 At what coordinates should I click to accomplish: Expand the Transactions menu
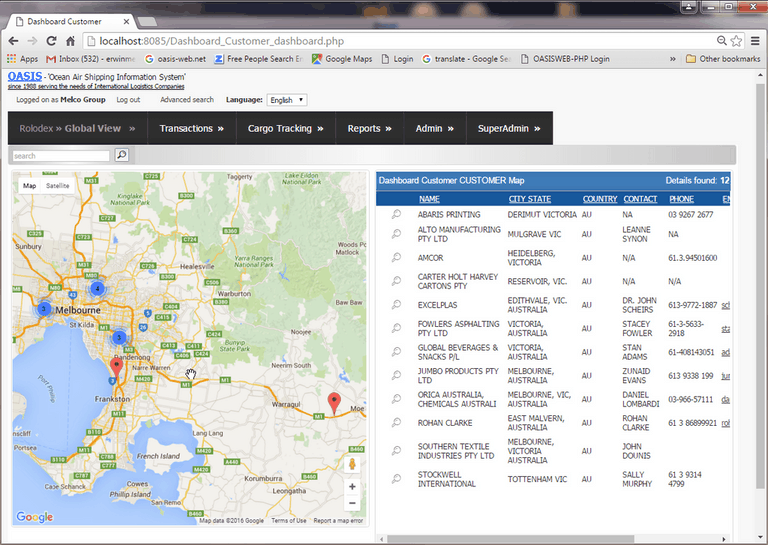[x=192, y=128]
